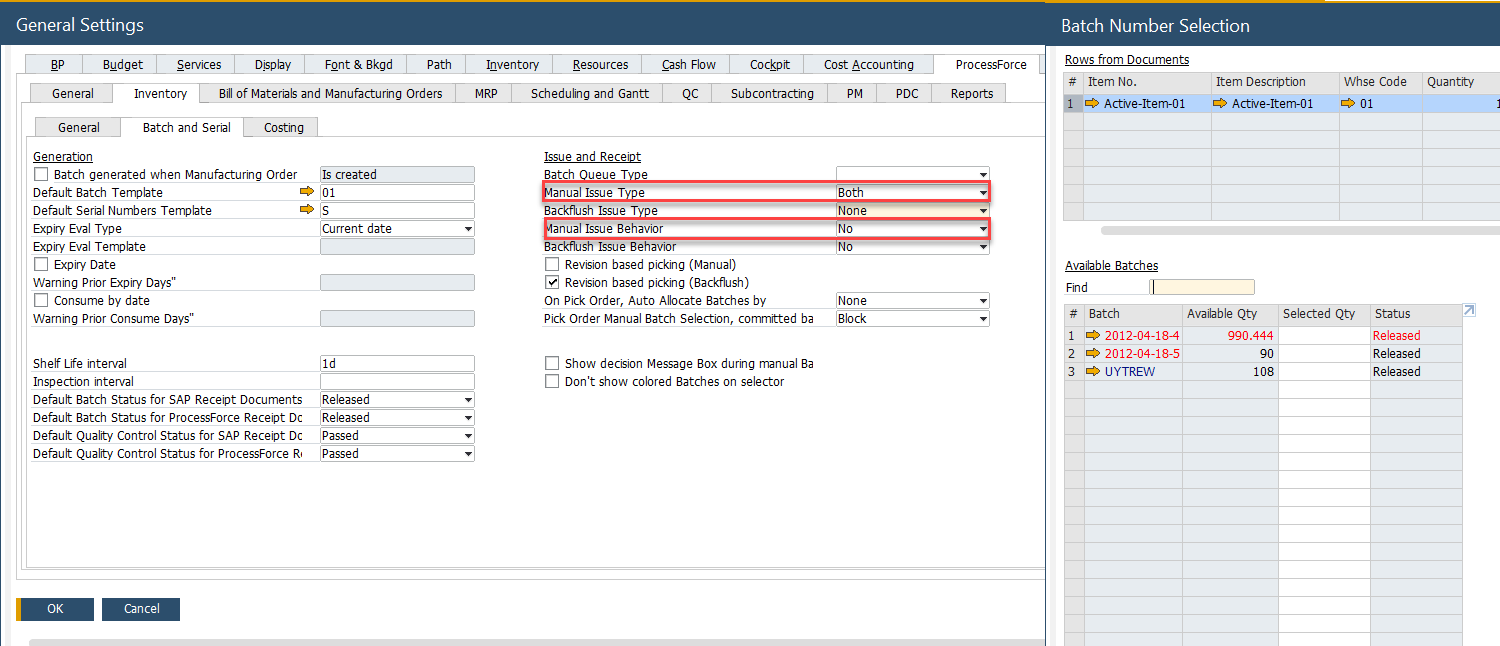Open link arrow for batch 2012-04-18-5
The image size is (1500, 646).
click(1094, 354)
